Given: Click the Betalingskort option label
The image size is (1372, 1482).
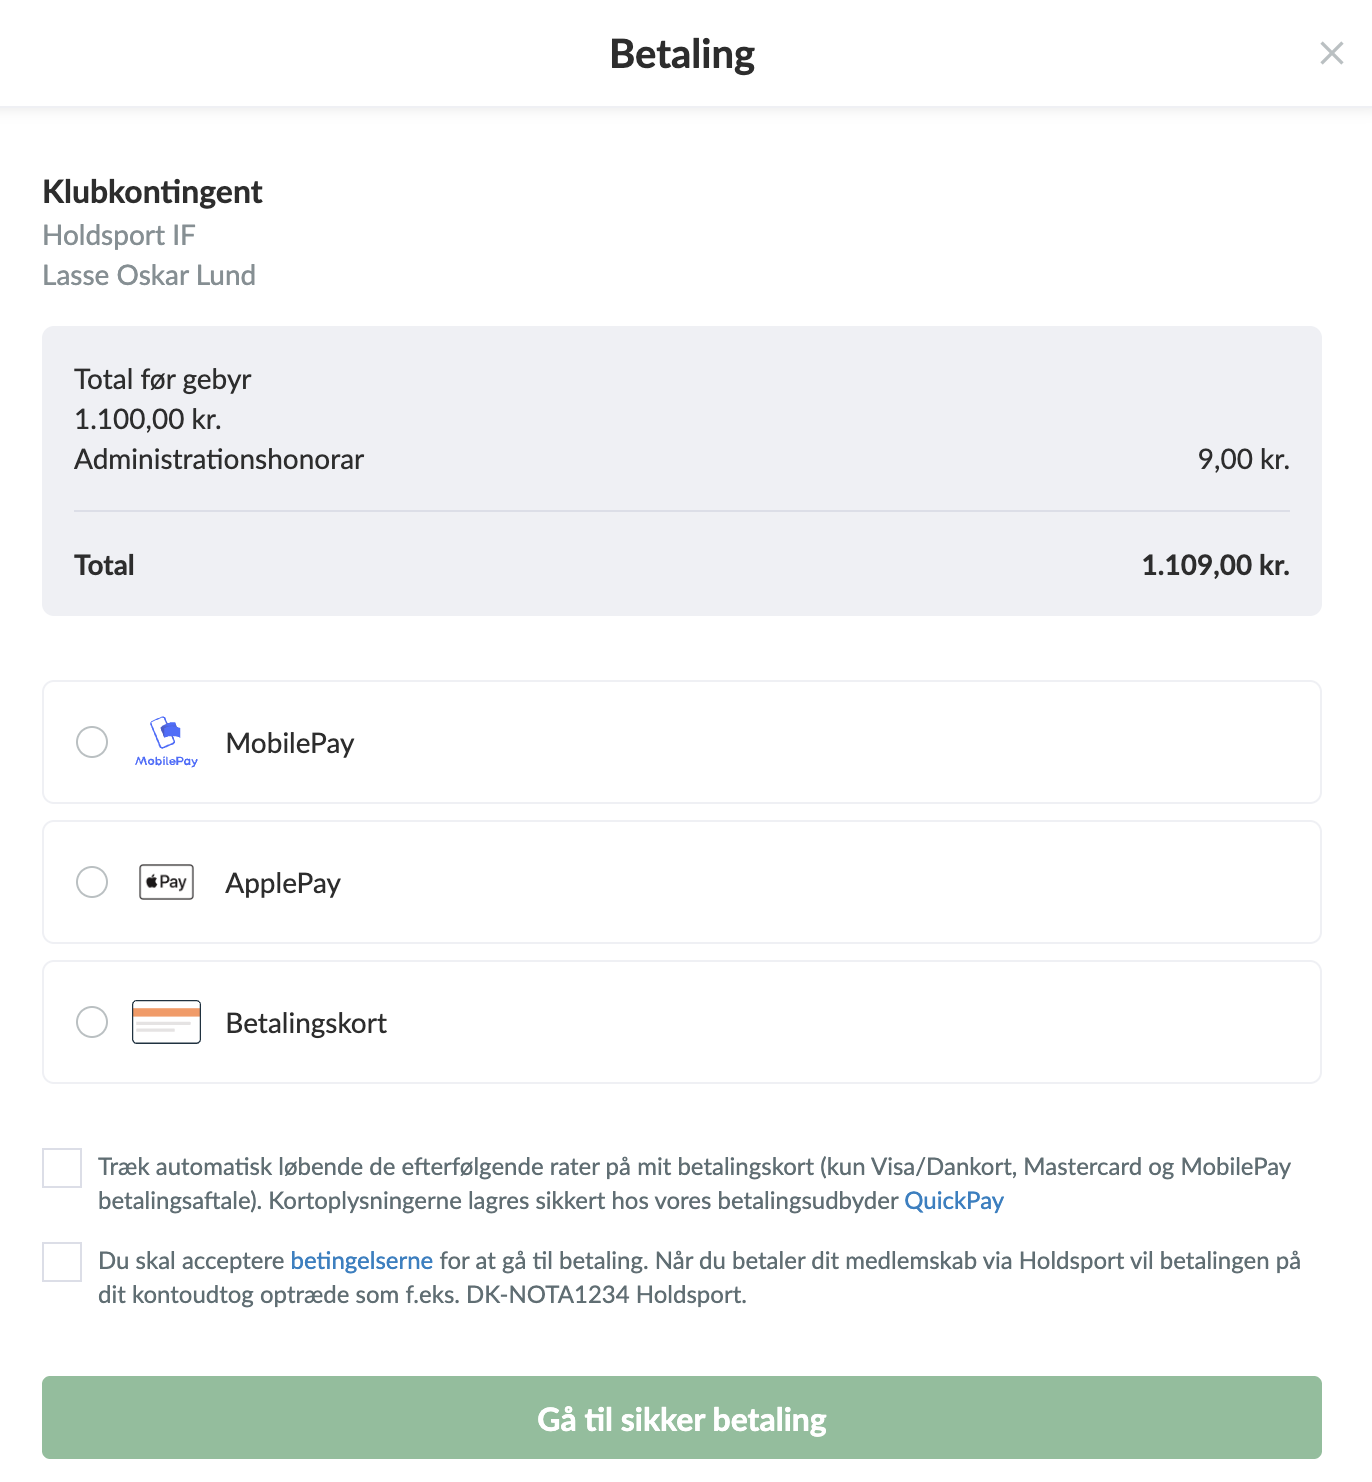Looking at the screenshot, I should (306, 1023).
